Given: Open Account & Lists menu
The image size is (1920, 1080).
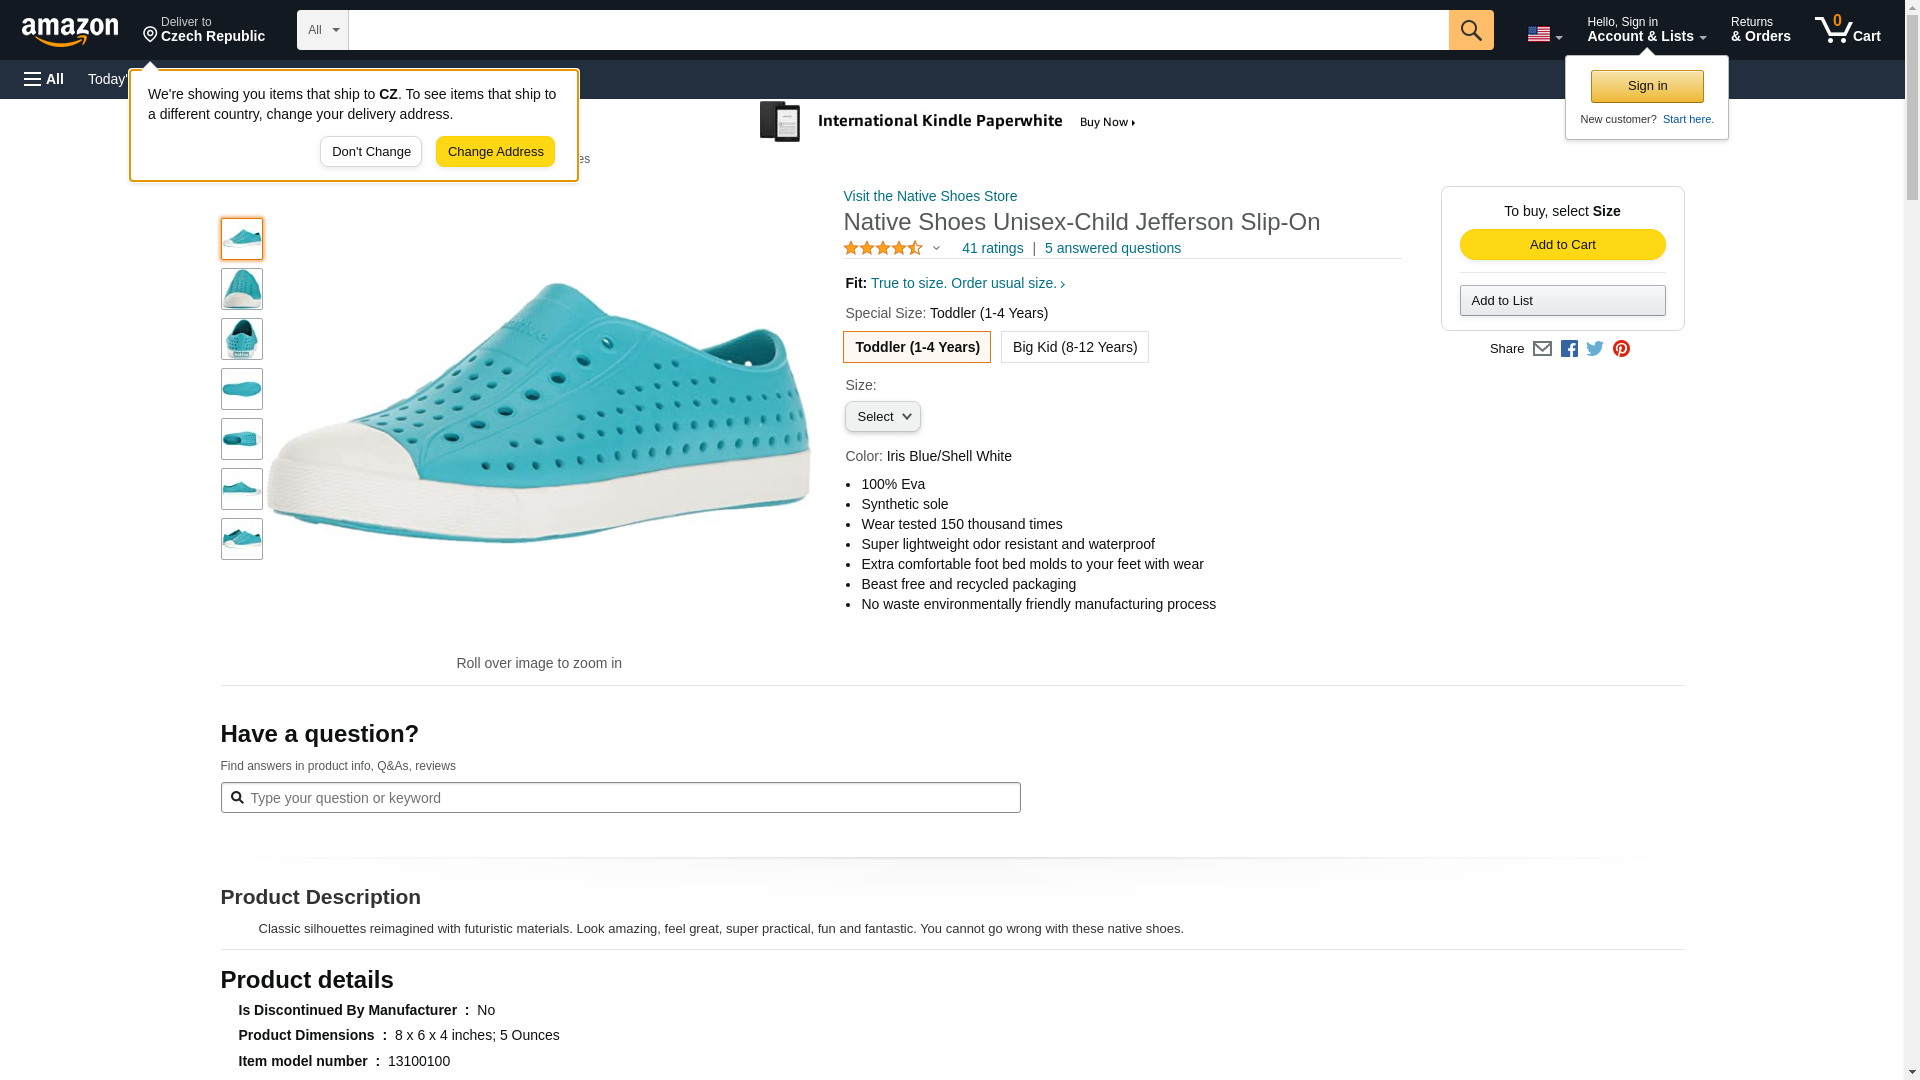Looking at the screenshot, I should pyautogui.click(x=1646, y=30).
